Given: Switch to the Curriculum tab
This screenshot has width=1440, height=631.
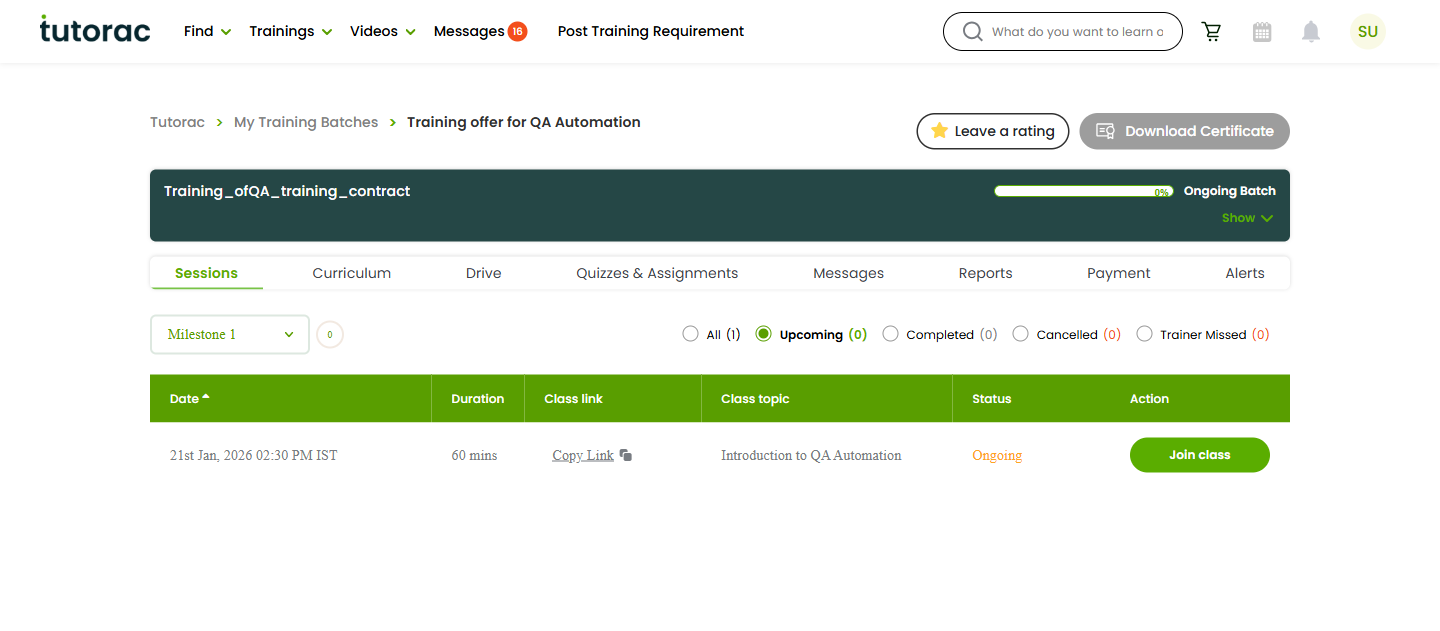Looking at the screenshot, I should point(352,273).
